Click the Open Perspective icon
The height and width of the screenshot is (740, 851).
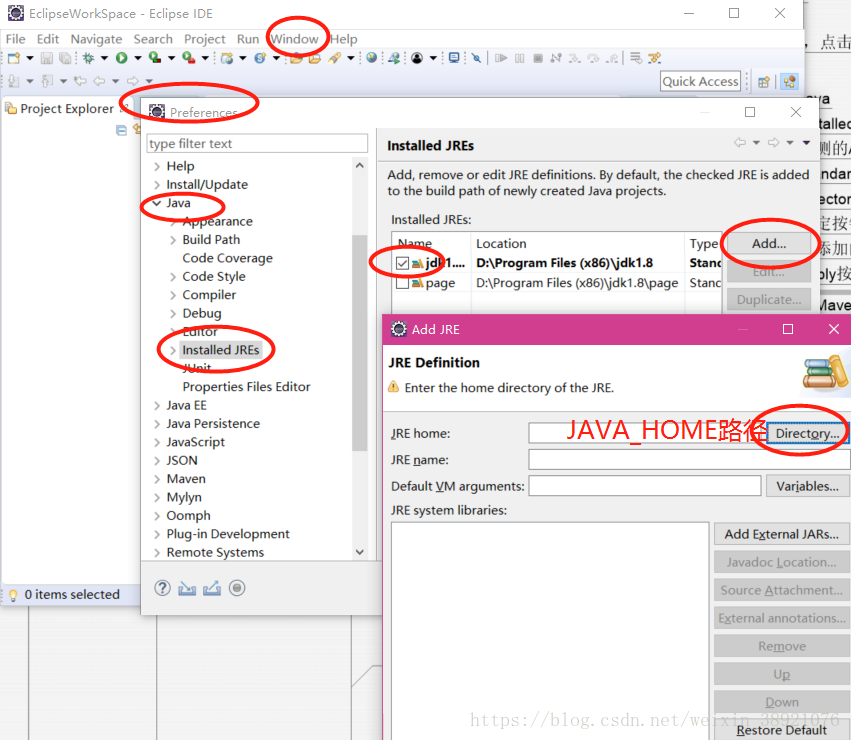pyautogui.click(x=764, y=82)
